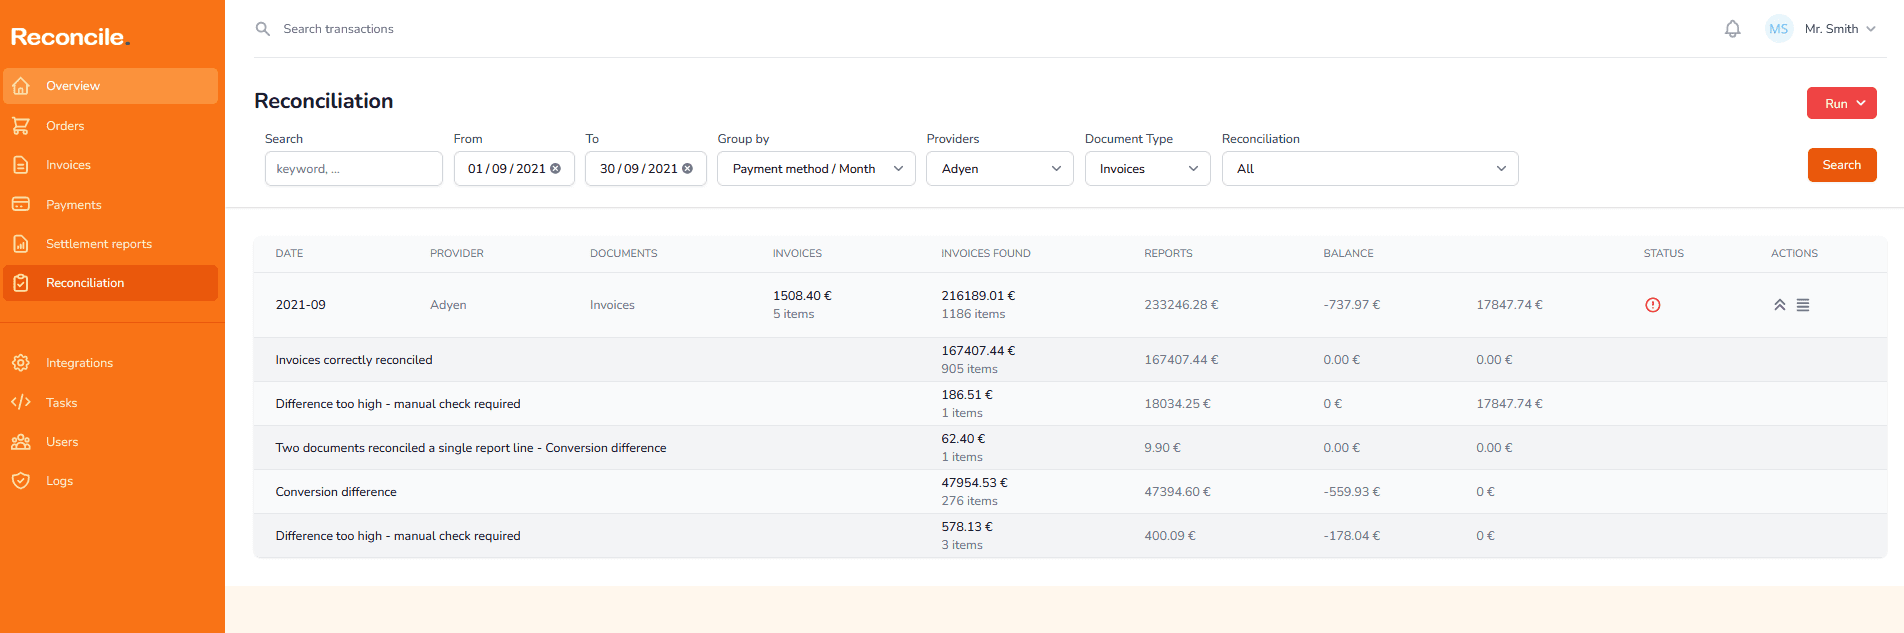Click the Logs shield icon
Viewport: 1904px width, 633px height.
(21, 481)
